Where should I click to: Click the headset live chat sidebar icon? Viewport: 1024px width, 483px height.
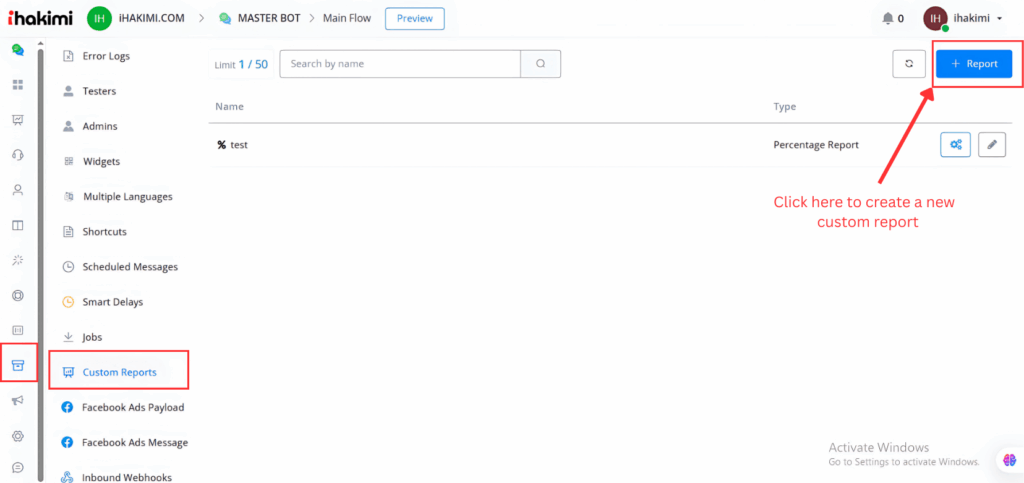17,155
